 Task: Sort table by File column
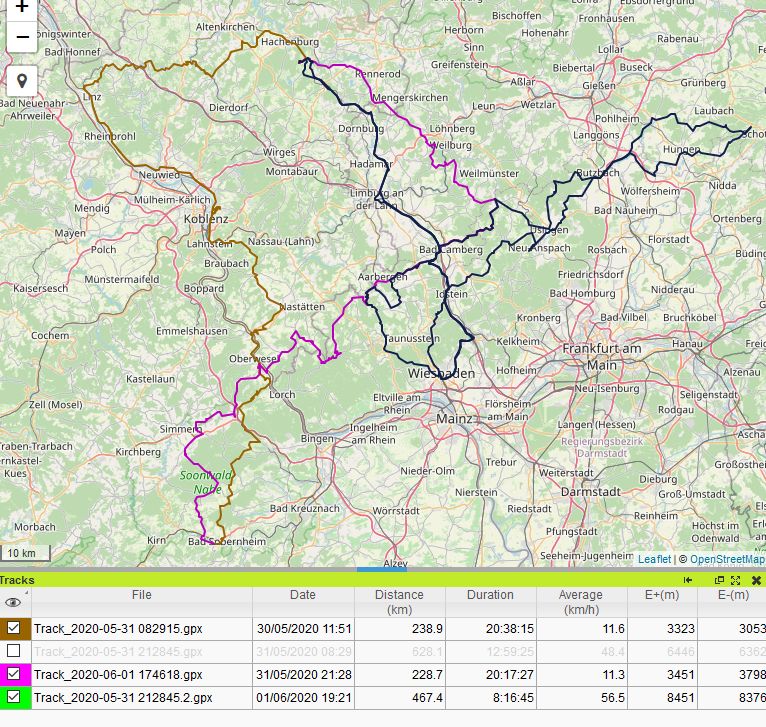point(142,602)
